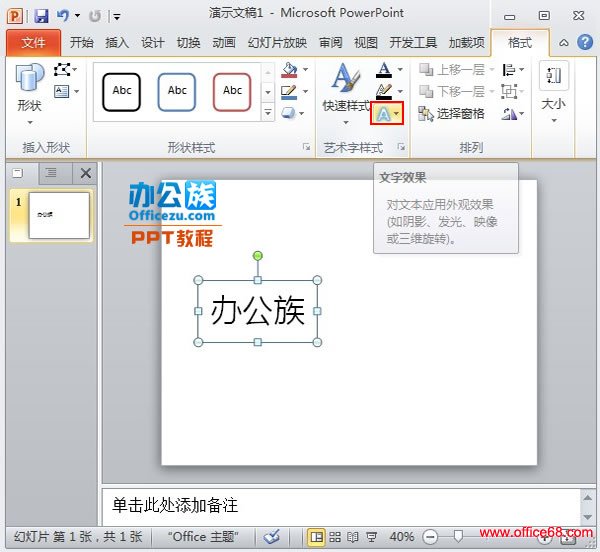Select slide 1 thumbnail
This screenshot has width=600, height=552.
(x=59, y=215)
